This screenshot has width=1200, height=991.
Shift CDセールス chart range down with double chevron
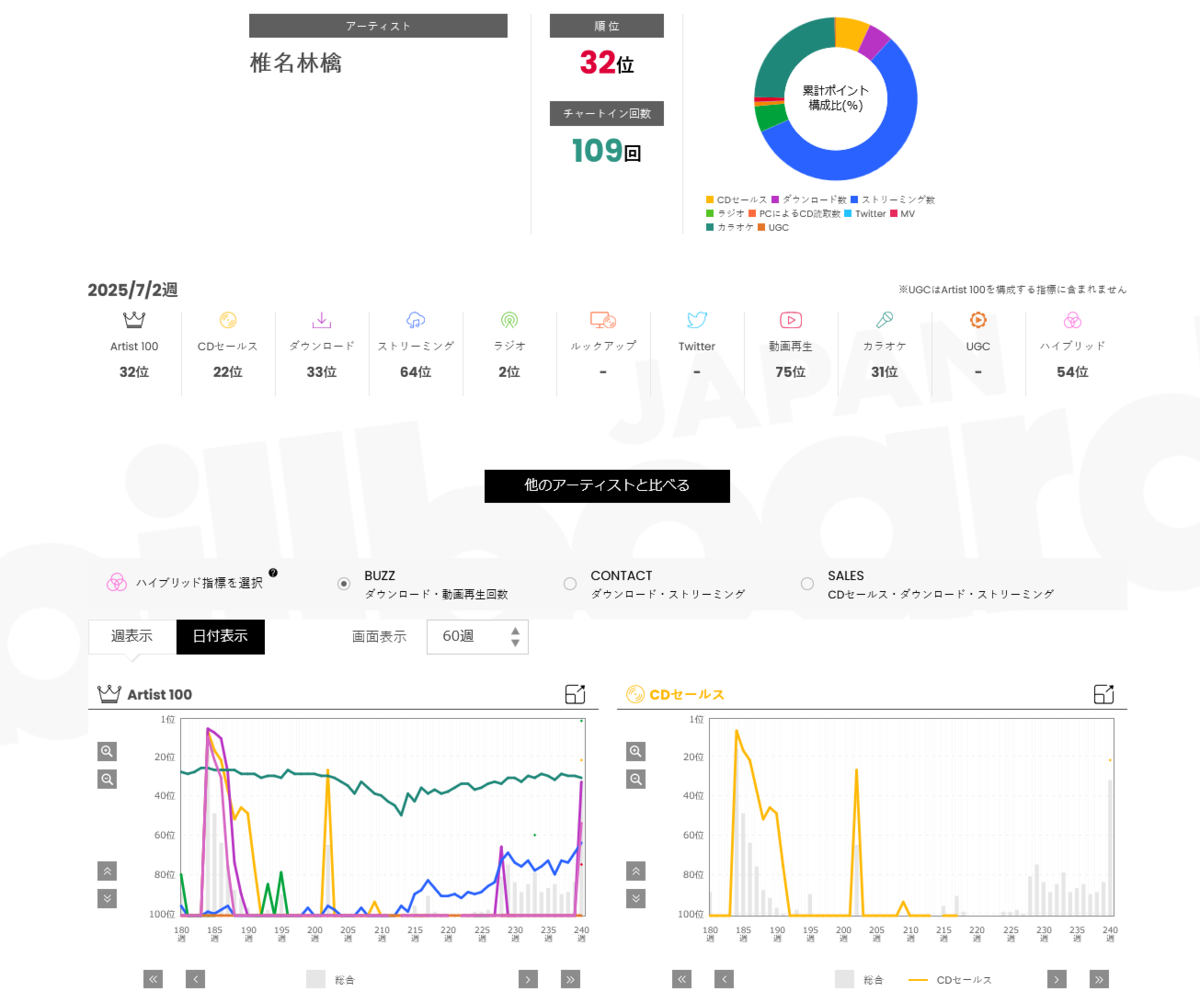pos(635,898)
